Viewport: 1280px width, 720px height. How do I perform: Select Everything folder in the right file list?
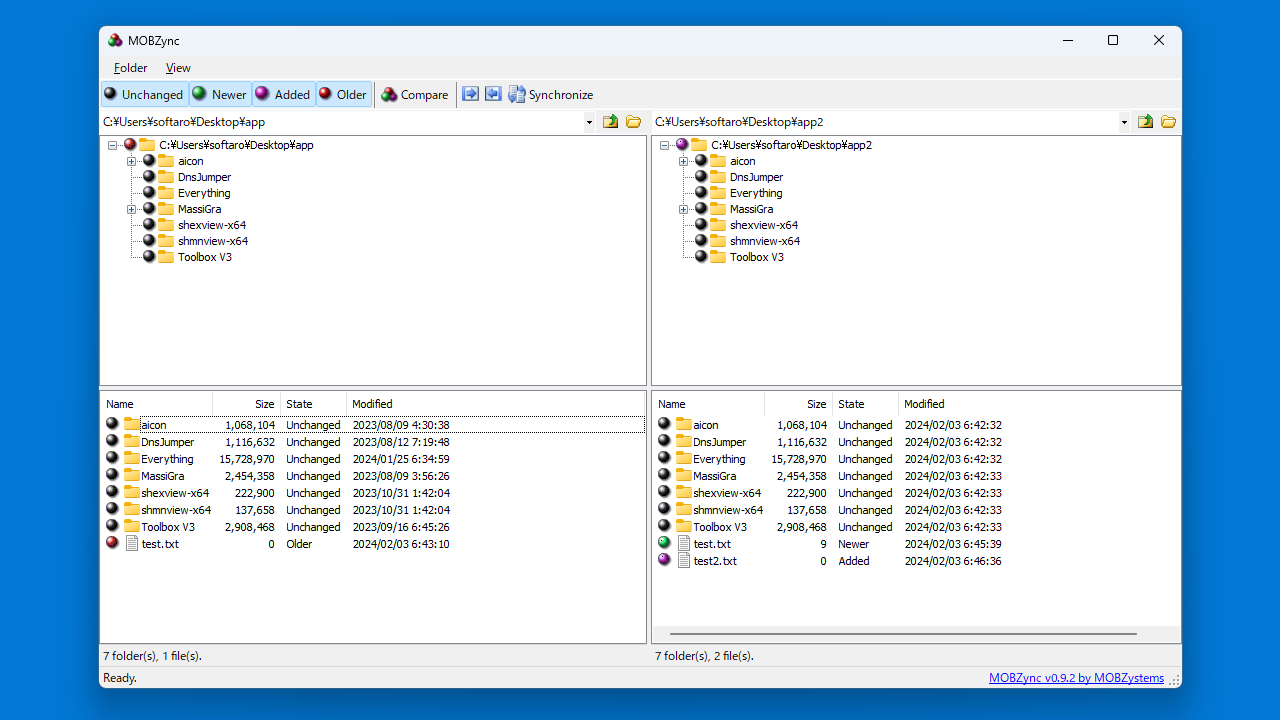click(719, 459)
